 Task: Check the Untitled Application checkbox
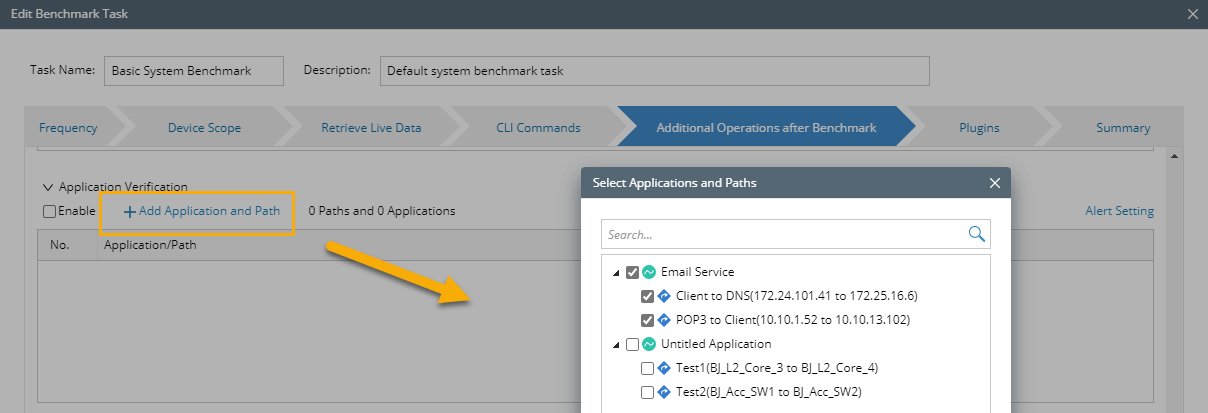(632, 344)
